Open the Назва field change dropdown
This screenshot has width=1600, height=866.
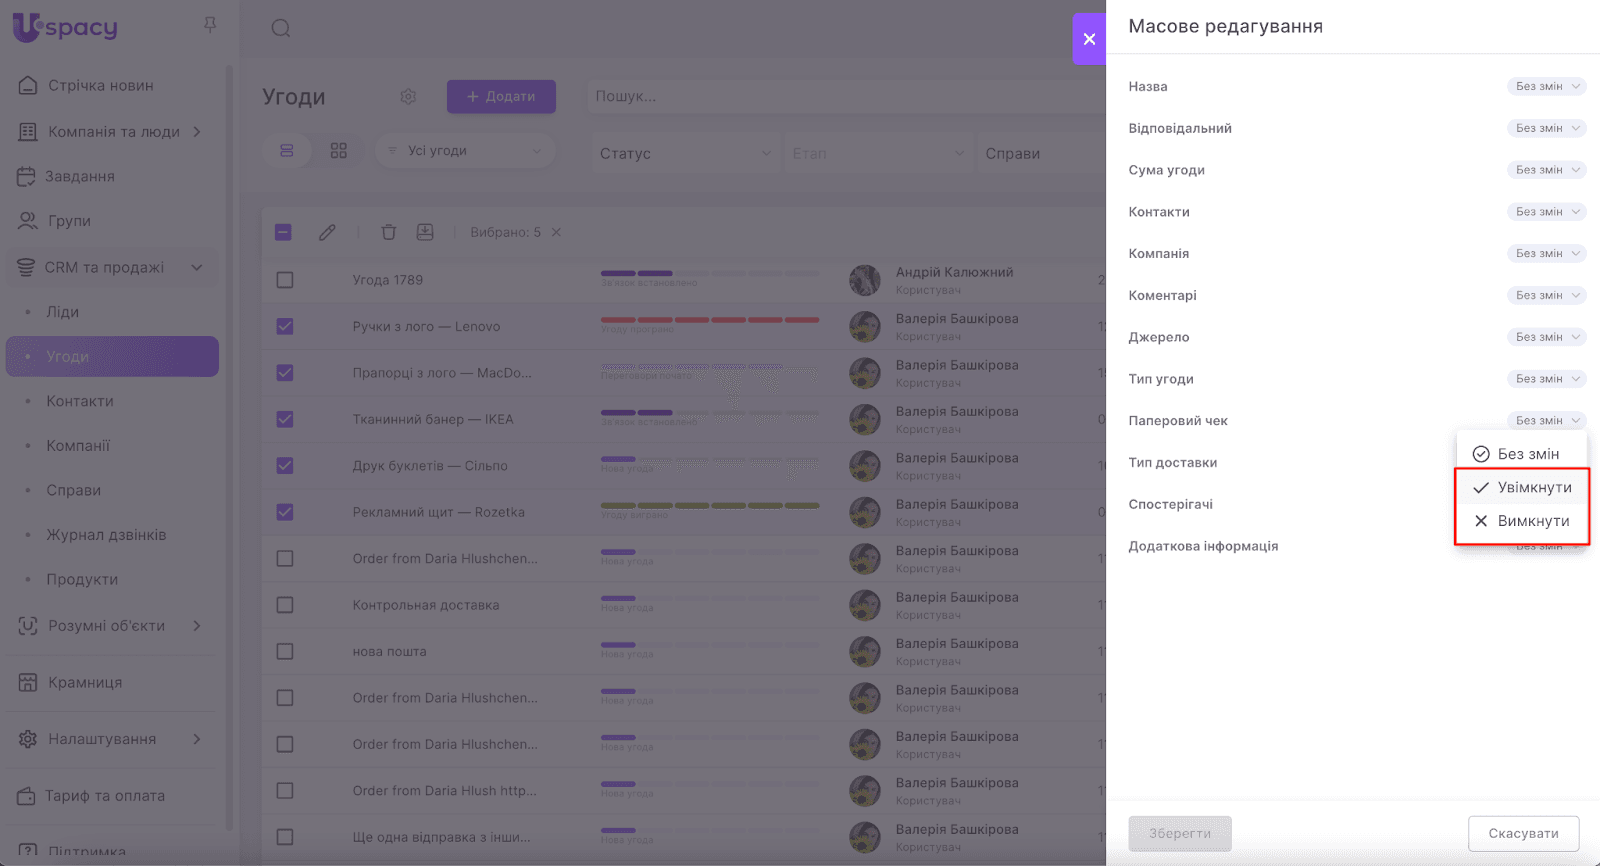pyautogui.click(x=1546, y=87)
